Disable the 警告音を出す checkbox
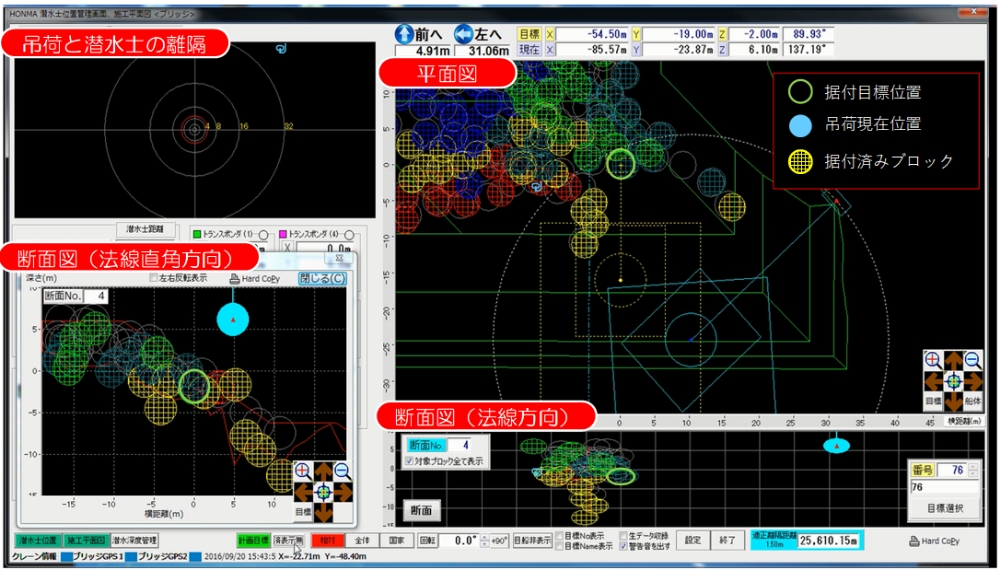This screenshot has height=571, width=1000. pyautogui.click(x=625, y=546)
